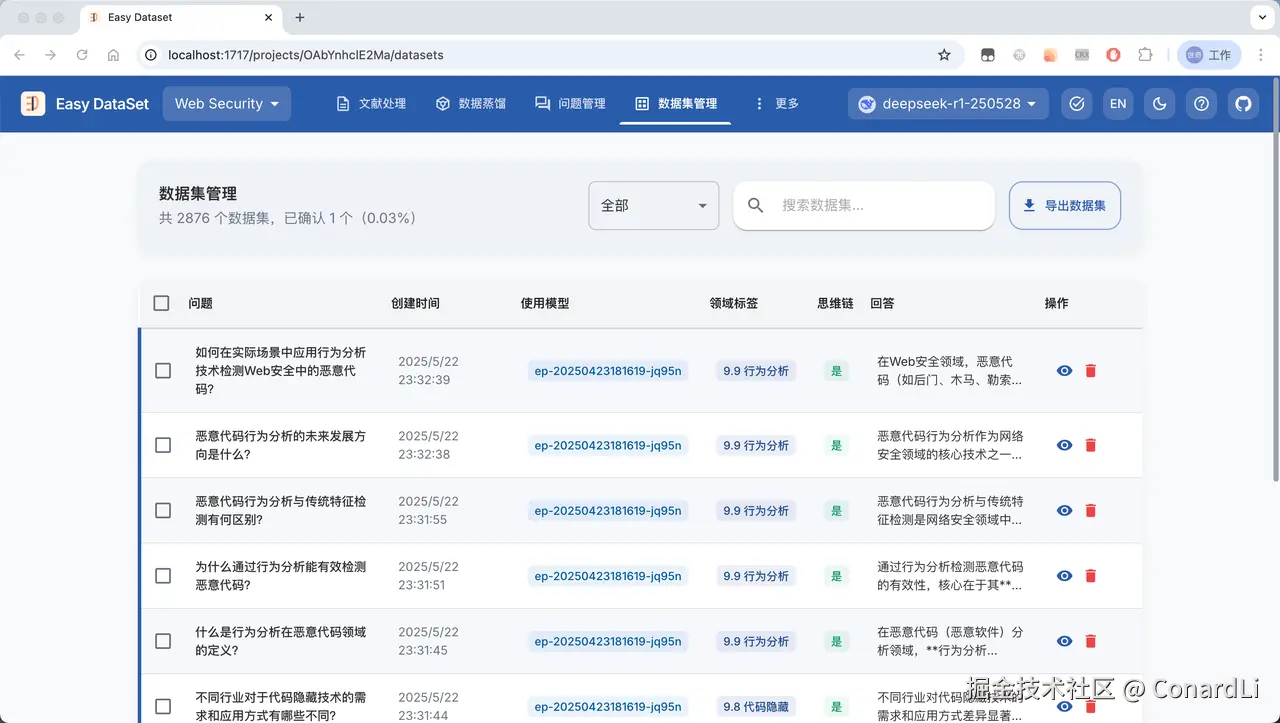The image size is (1280, 723).
Task: Click the 创建时间 column header
Action: click(x=415, y=303)
